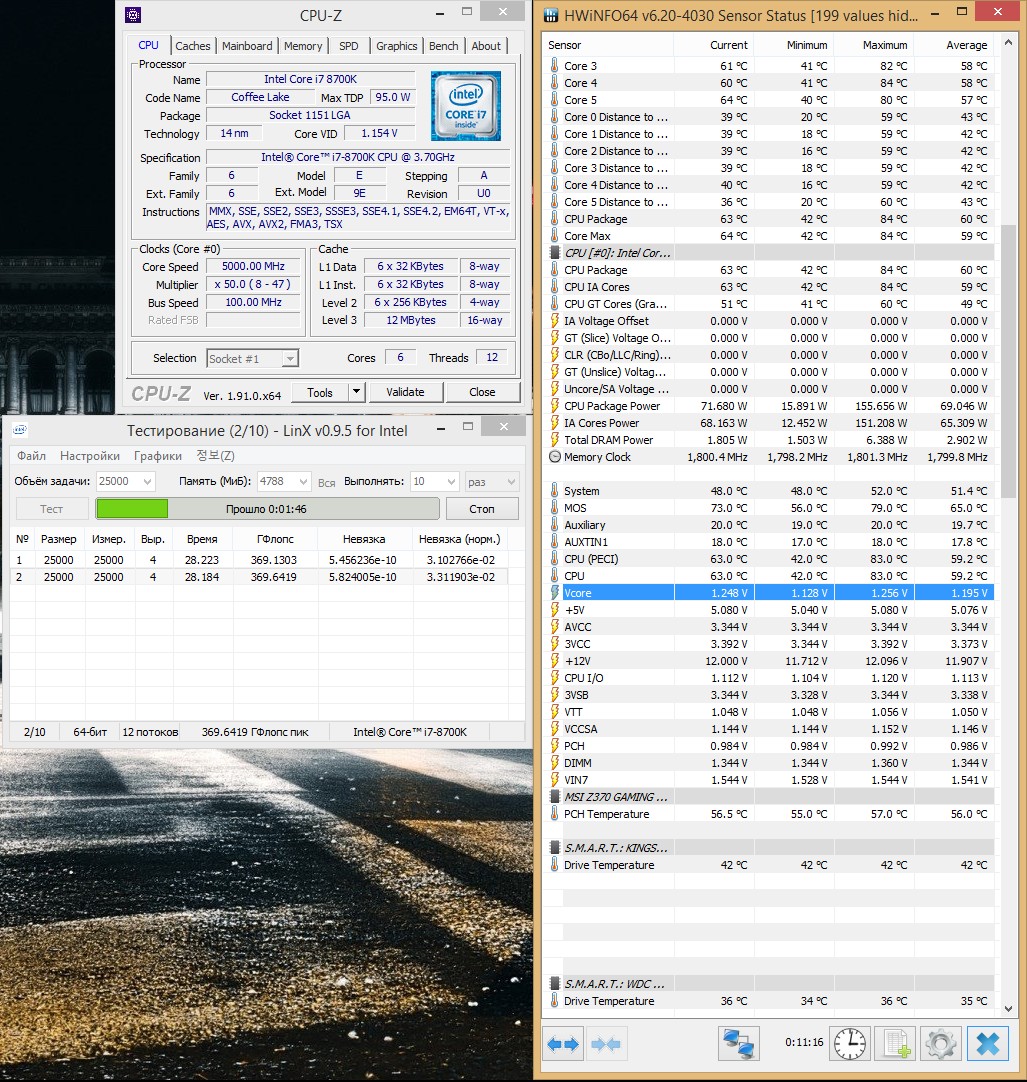Click HWiNFO shrink columns arrows icon
1027x1082 pixels.
pos(605,1044)
